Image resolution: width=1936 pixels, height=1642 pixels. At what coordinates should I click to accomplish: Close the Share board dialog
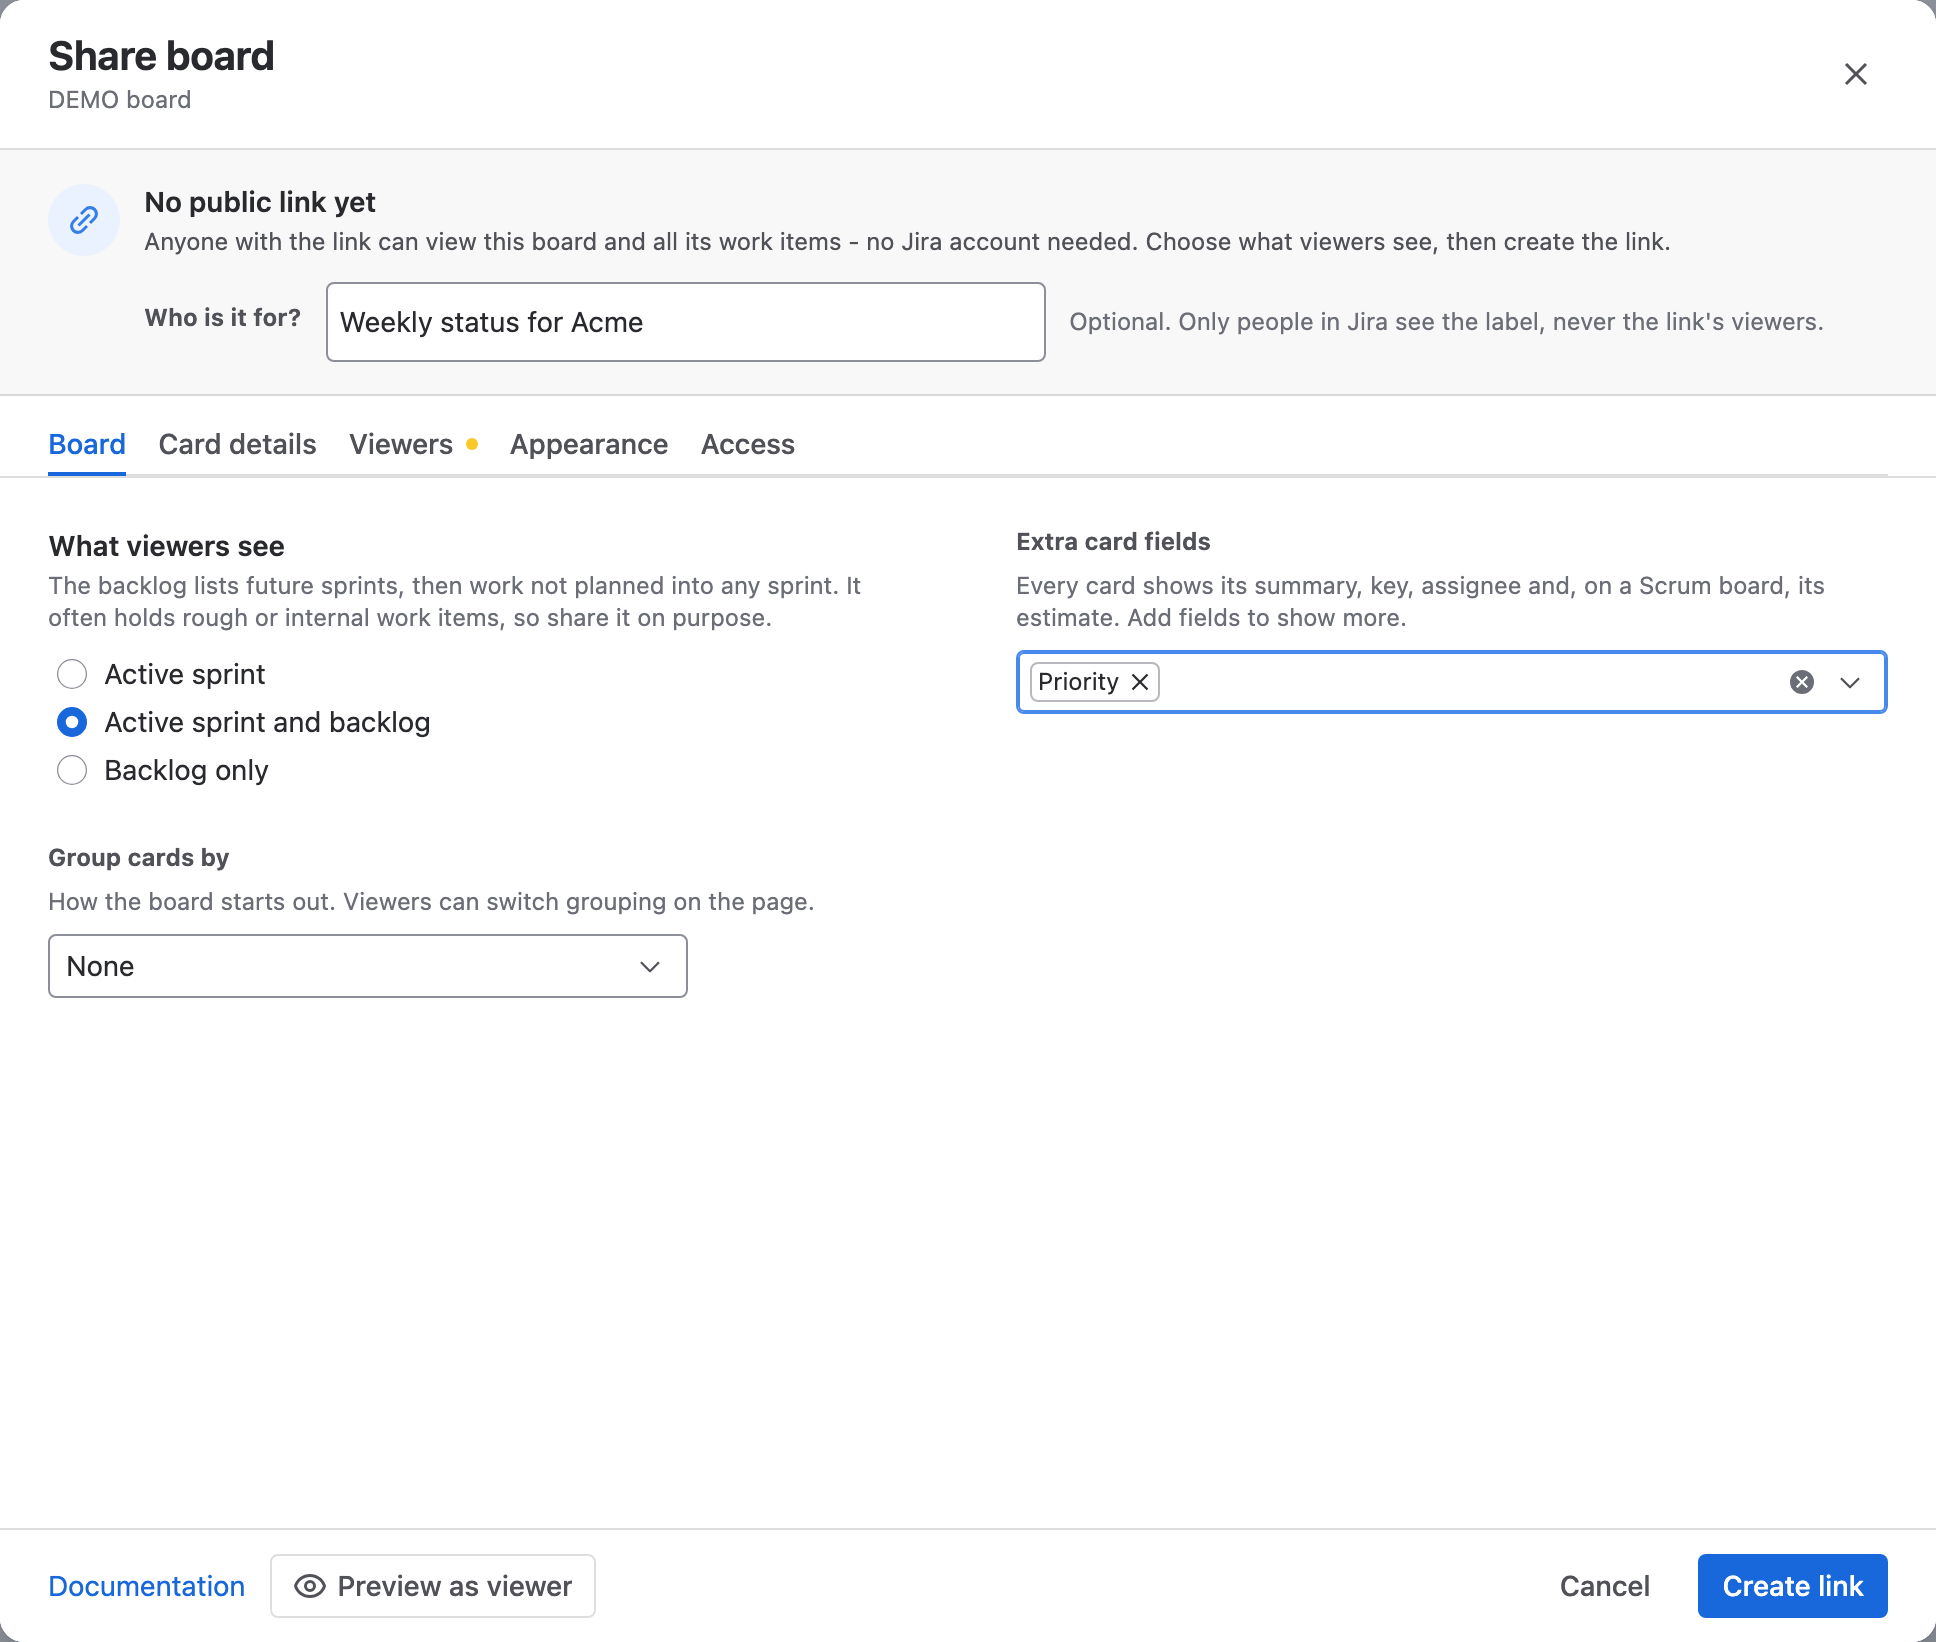pyautogui.click(x=1855, y=74)
